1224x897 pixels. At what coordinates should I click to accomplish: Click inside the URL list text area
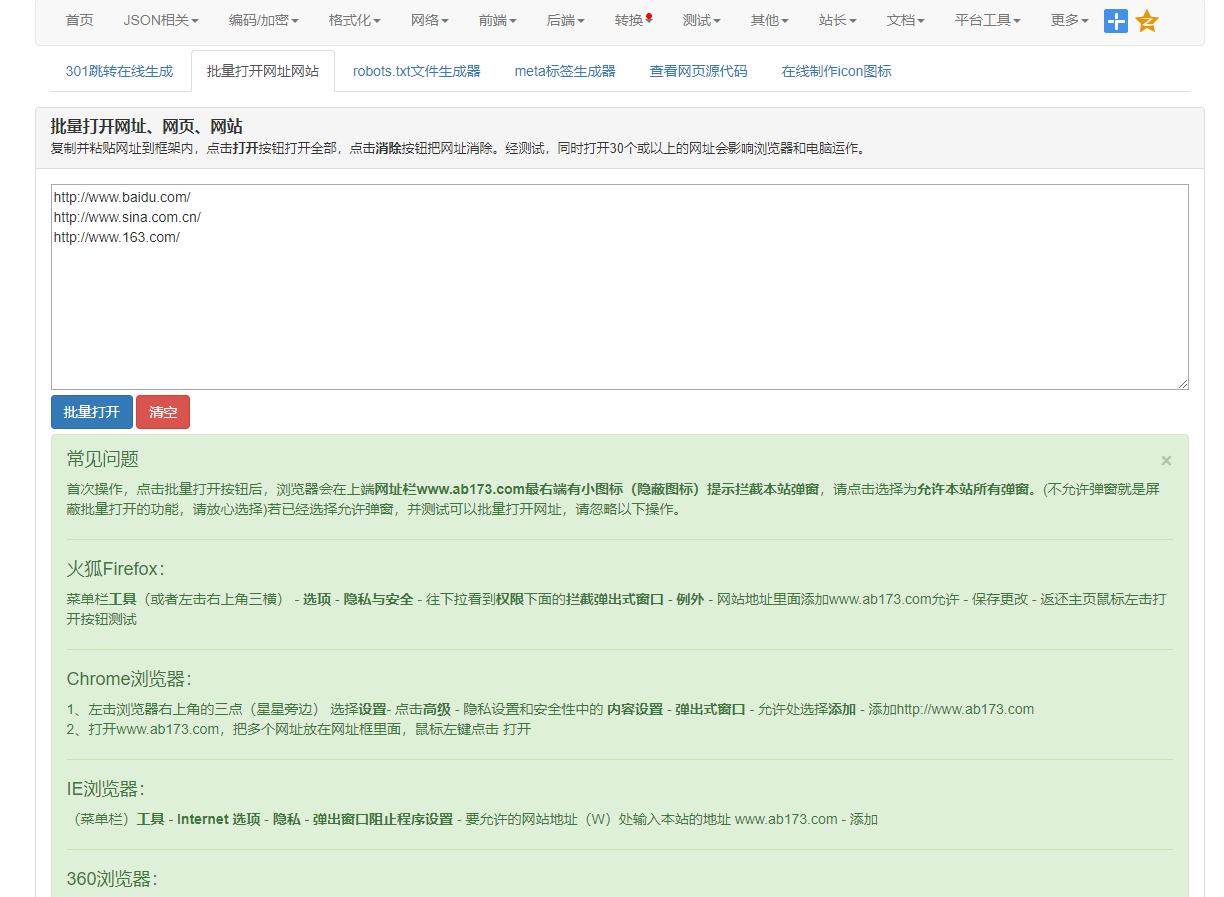click(x=620, y=287)
